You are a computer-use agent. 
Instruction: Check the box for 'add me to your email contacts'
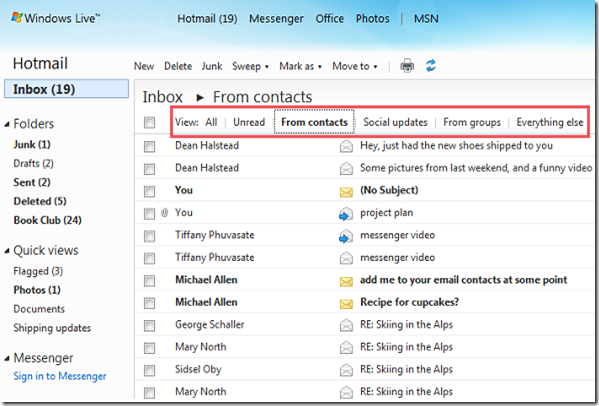[149, 281]
